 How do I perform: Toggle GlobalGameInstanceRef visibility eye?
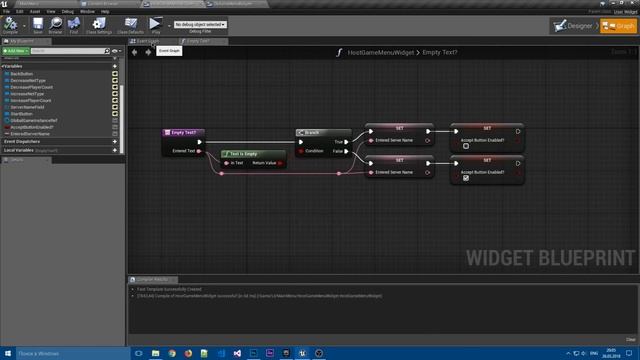115,120
